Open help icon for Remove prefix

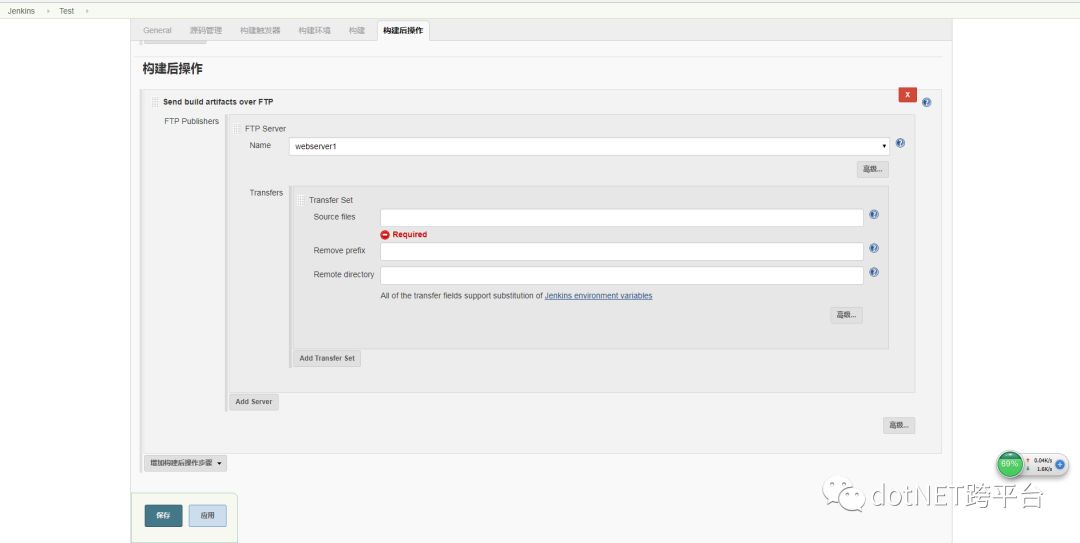tap(874, 248)
